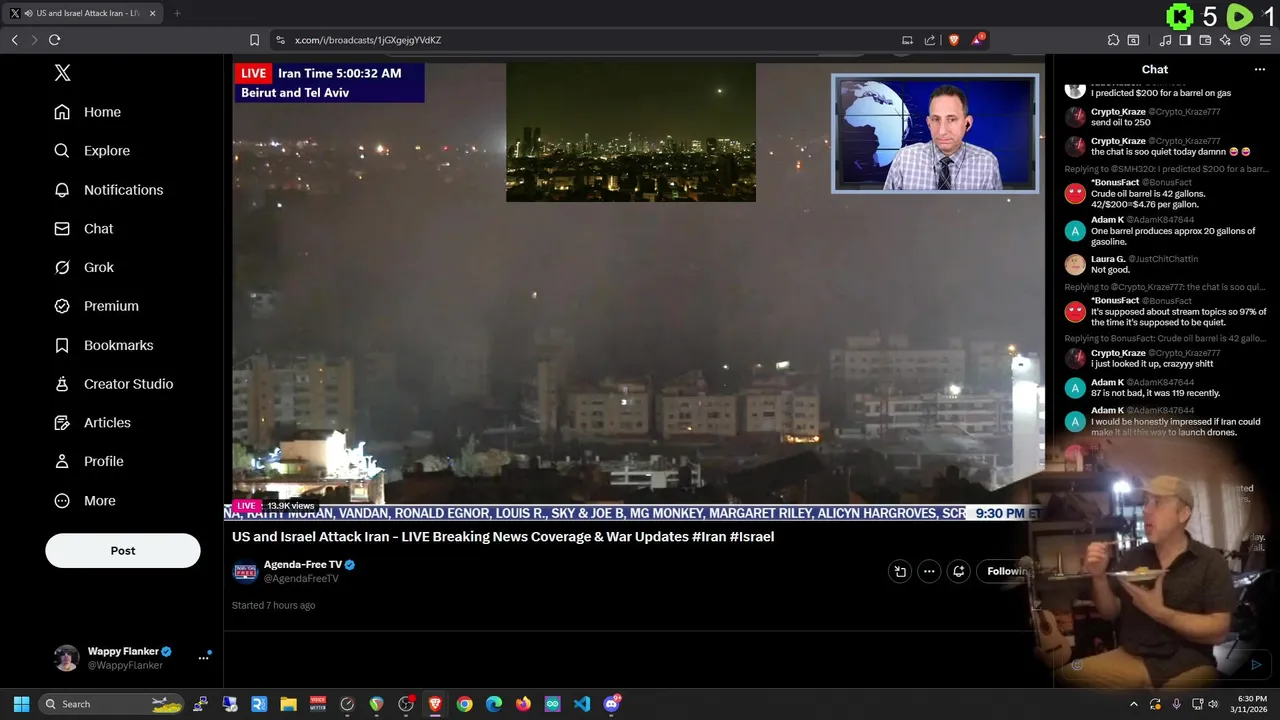Open Leo AI sparkle icon

coord(1225,40)
